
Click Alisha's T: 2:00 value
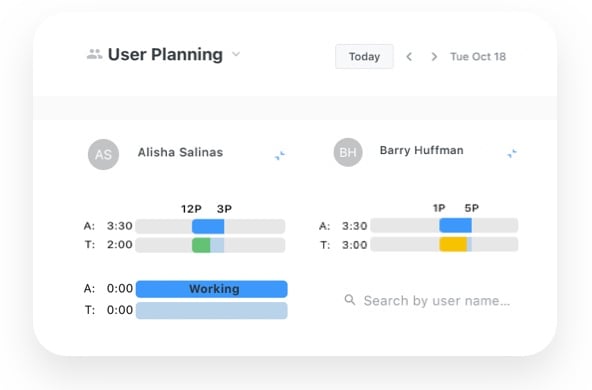120,245
